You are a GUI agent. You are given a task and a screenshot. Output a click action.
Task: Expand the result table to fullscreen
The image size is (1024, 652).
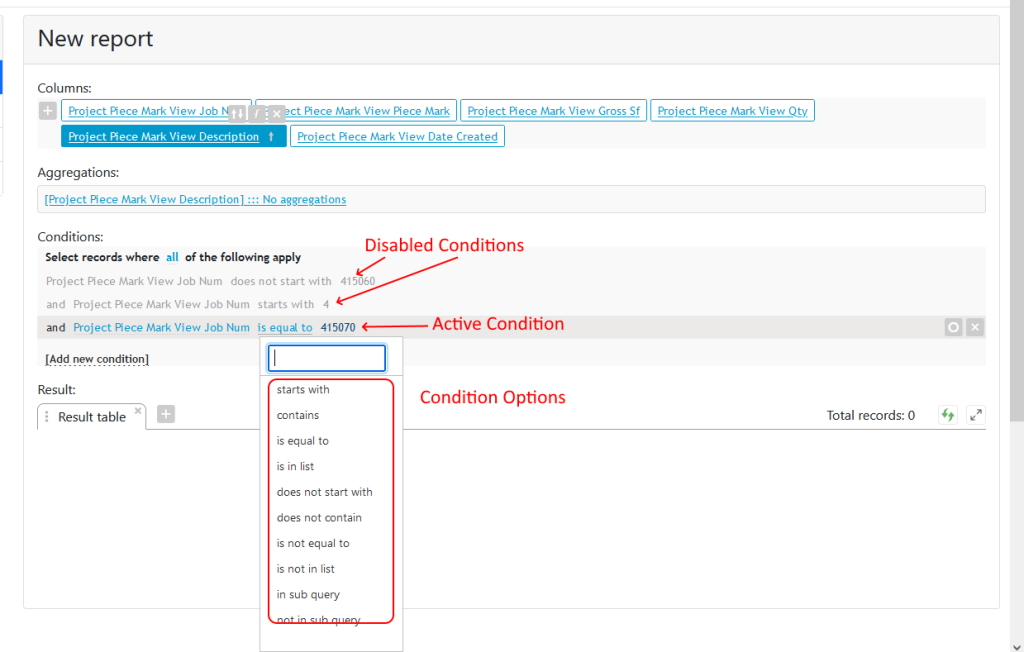pyautogui.click(x=975, y=414)
